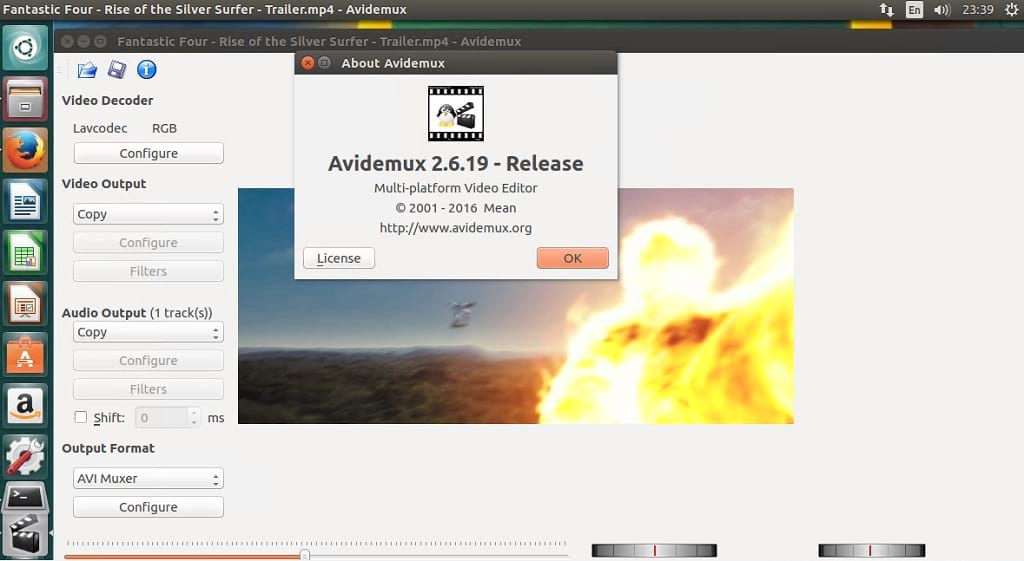Click the clock showing 23:39
1024x561 pixels.
pos(978,10)
